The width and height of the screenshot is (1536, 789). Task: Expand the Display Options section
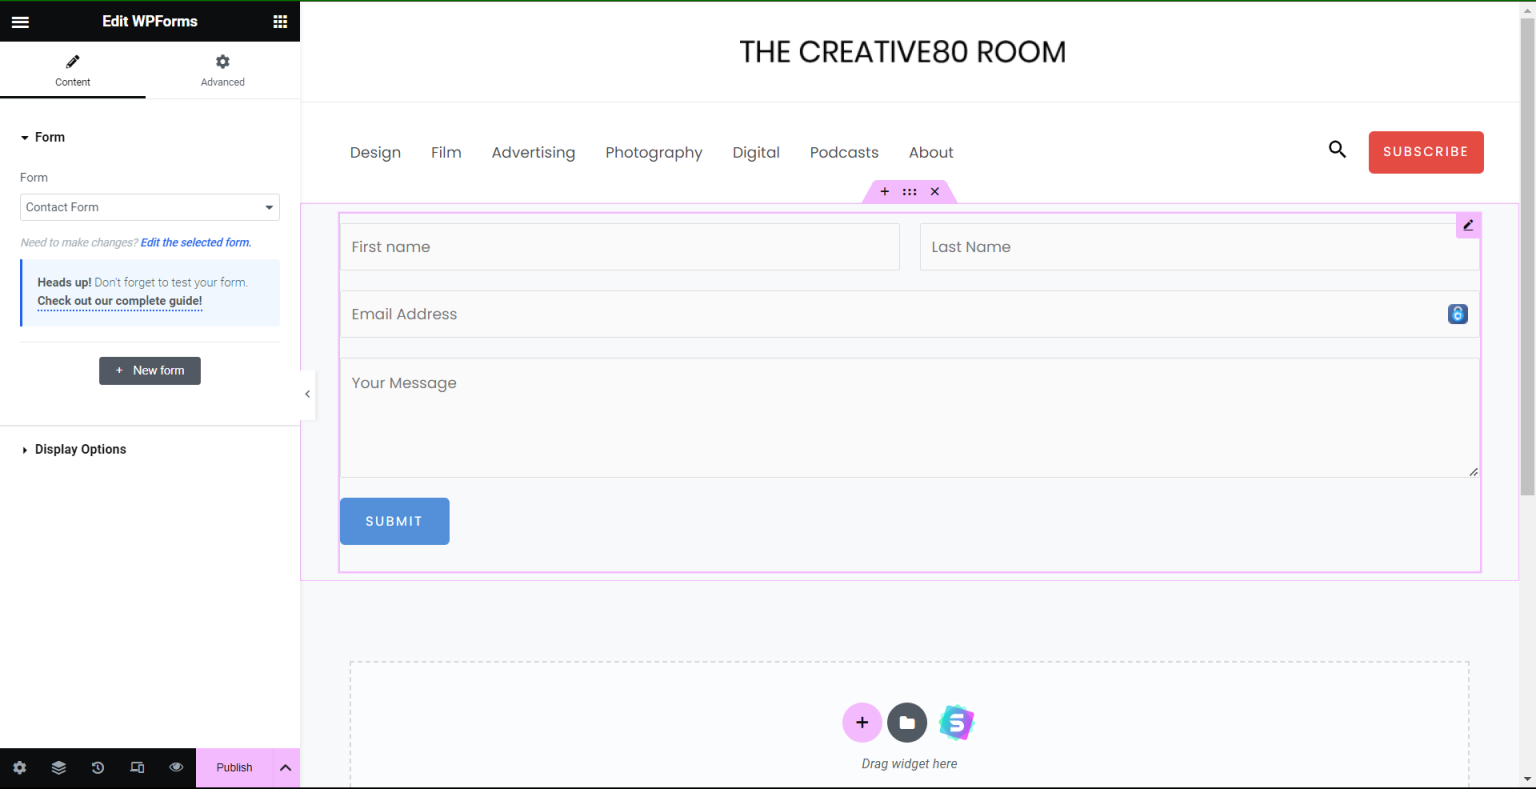click(x=80, y=449)
